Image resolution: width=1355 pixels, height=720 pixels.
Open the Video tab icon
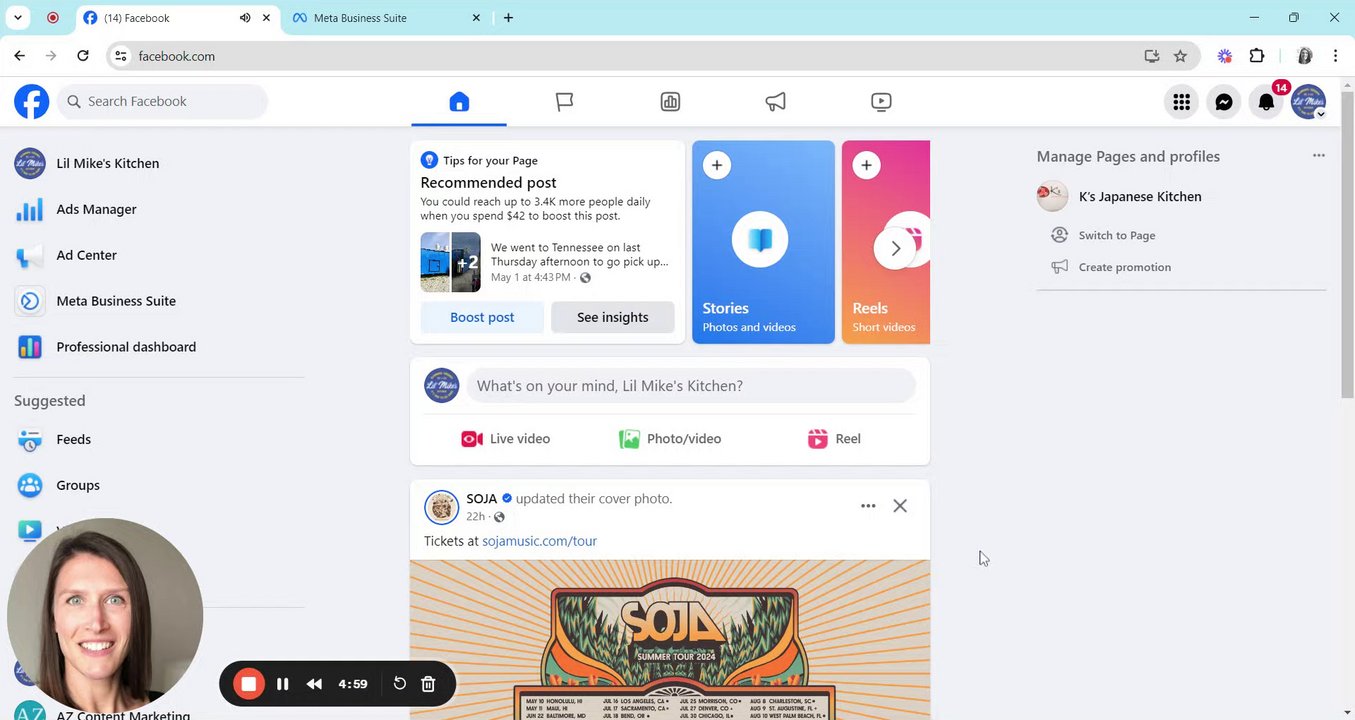(x=881, y=101)
